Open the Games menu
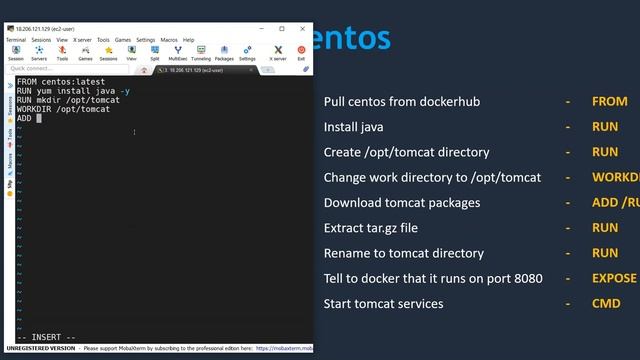Viewport: 640px width, 360px height. coord(123,40)
